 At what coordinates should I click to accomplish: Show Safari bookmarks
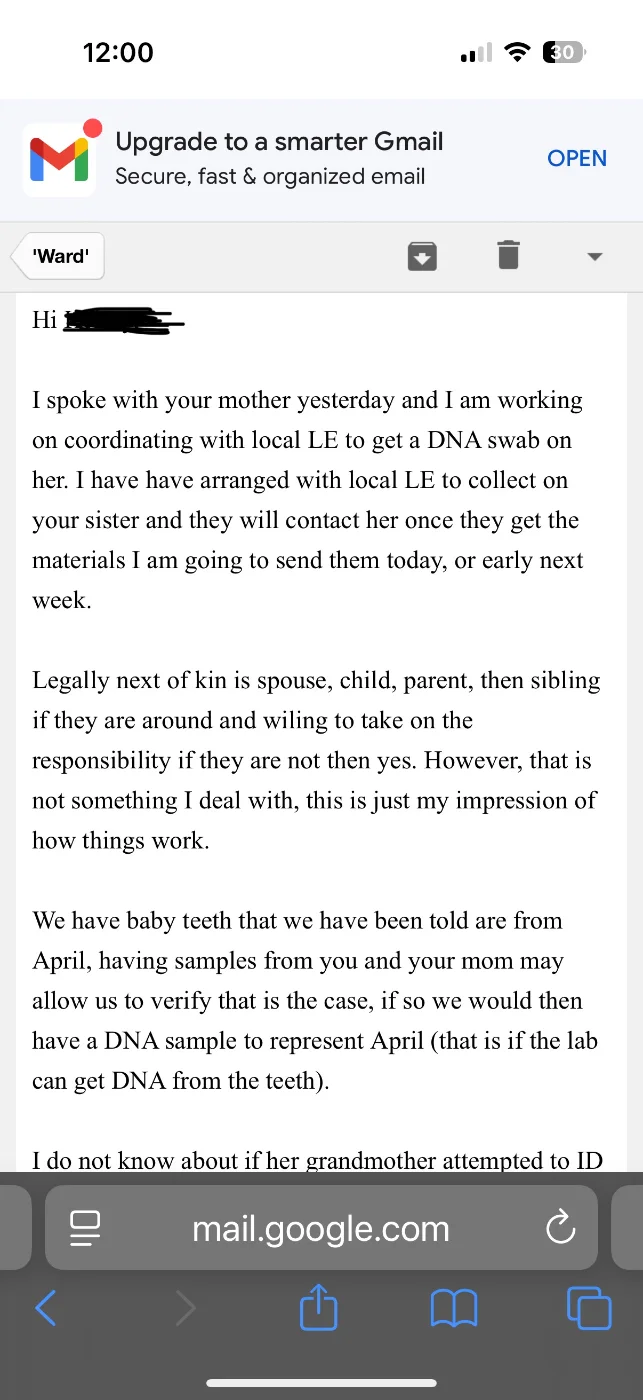453,1308
